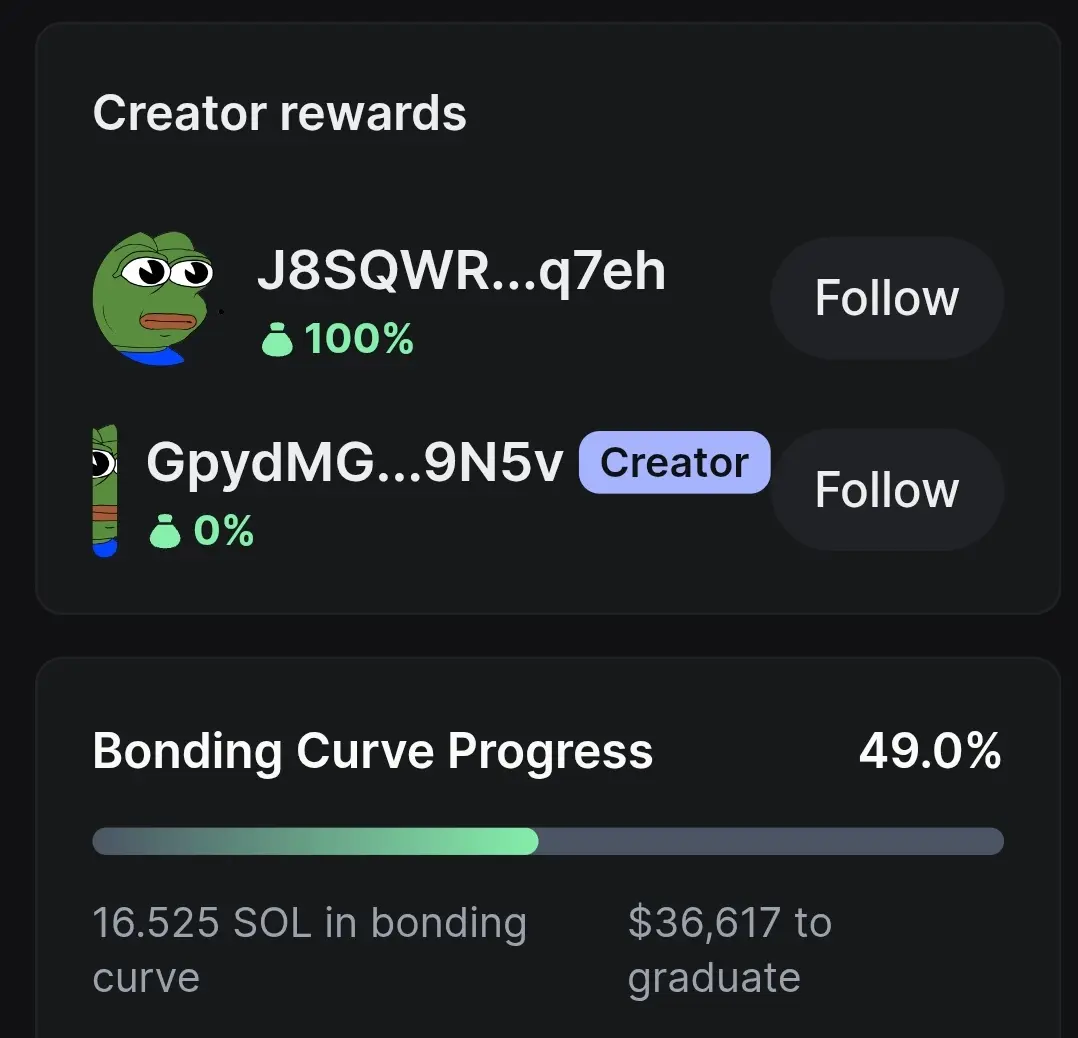Click the Bonding Curve Progress heading
The height and width of the screenshot is (1038, 1078).
pyautogui.click(x=372, y=751)
